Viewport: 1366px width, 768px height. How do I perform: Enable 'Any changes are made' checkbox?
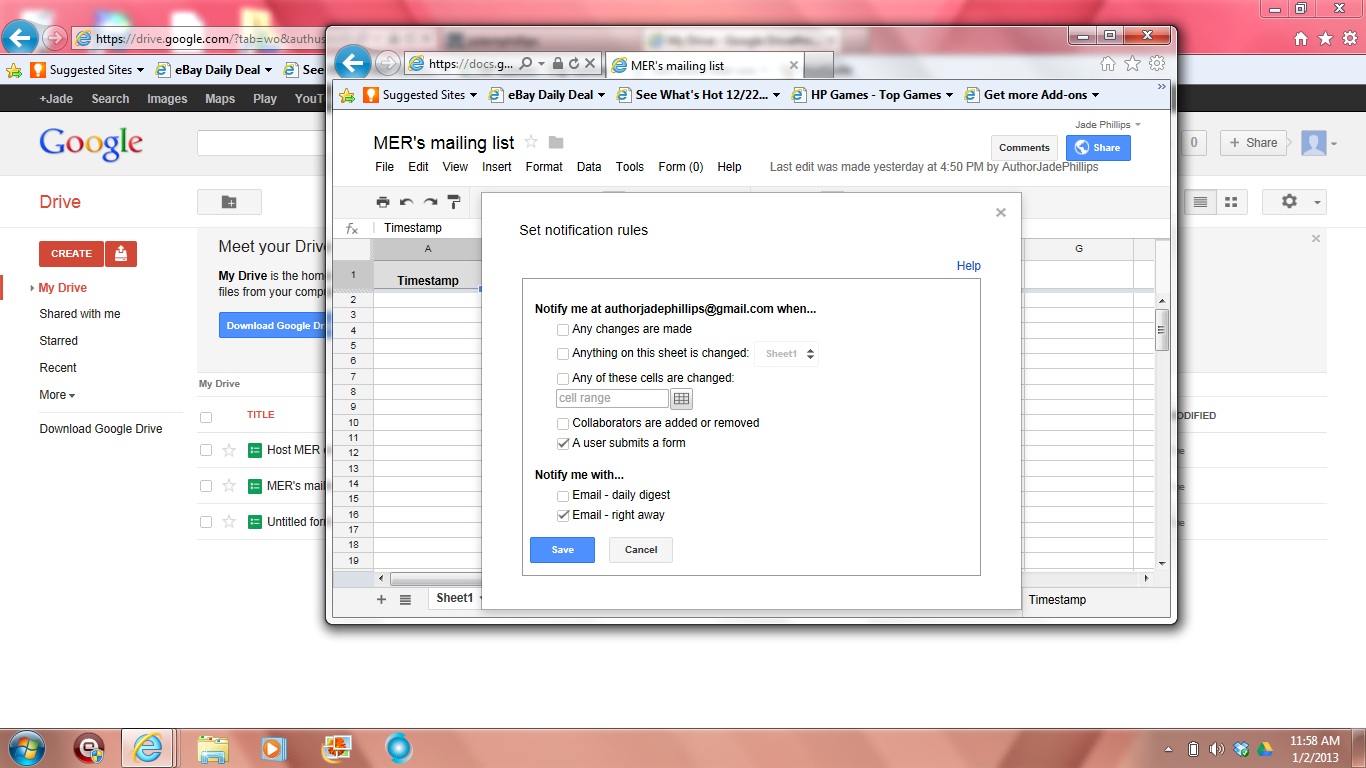(x=563, y=330)
